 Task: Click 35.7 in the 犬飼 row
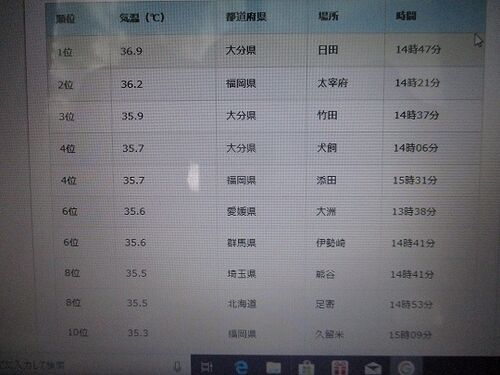coord(133,148)
